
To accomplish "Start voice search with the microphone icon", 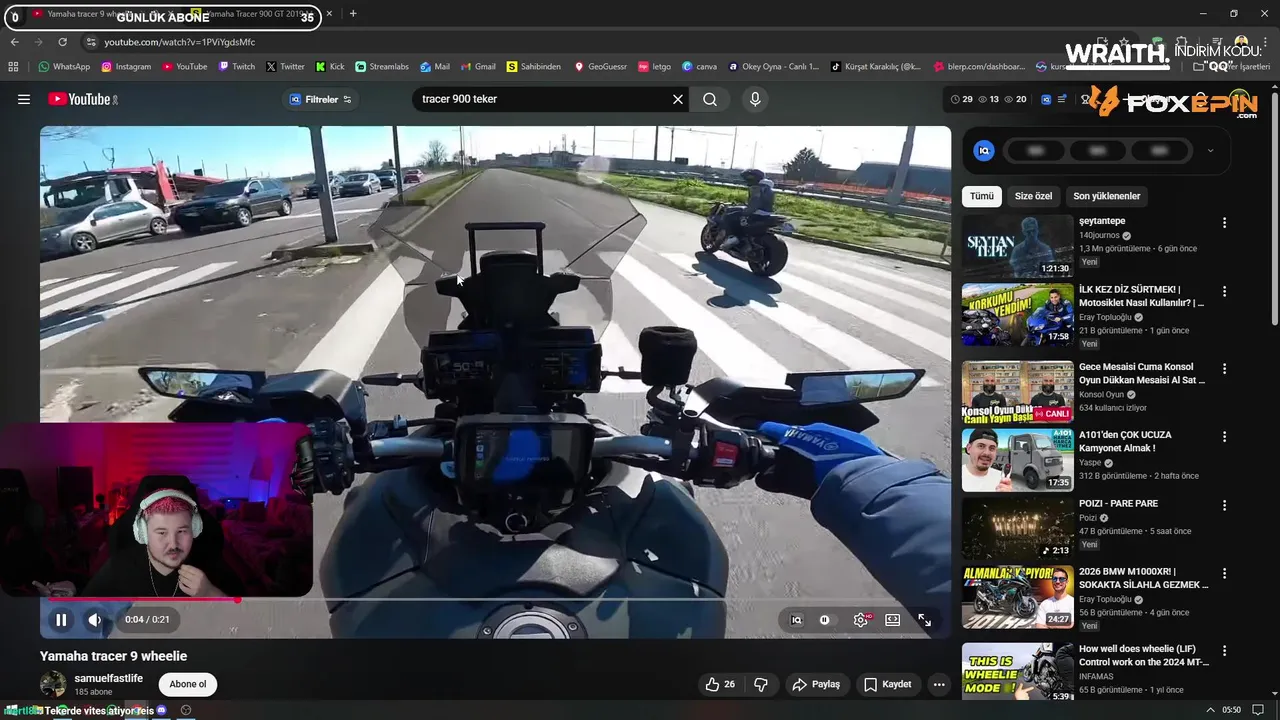I will click(755, 99).
